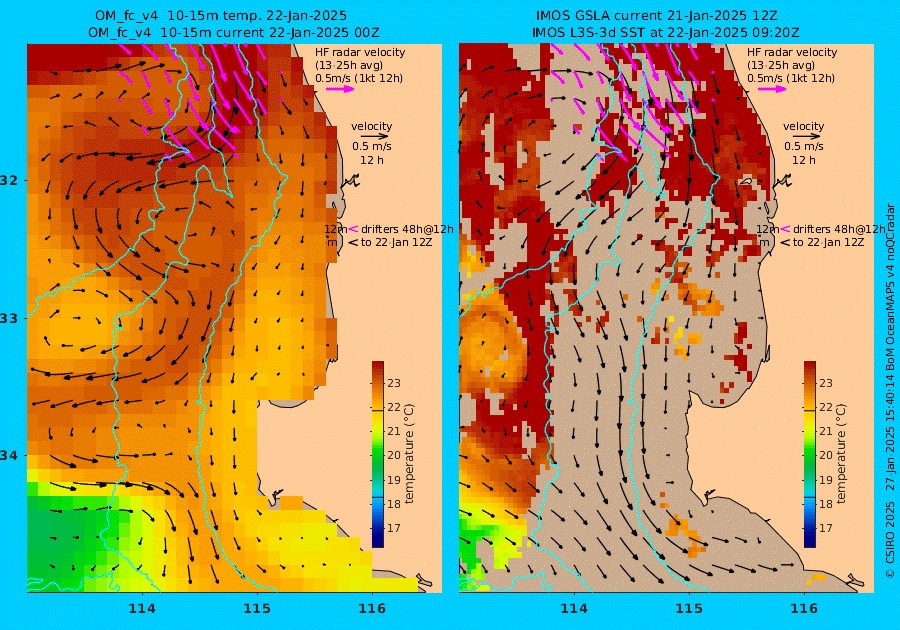Image resolution: width=900 pixels, height=630 pixels.
Task: Click 'drifters 48h@12h' in IMOS map
Action: click(839, 229)
